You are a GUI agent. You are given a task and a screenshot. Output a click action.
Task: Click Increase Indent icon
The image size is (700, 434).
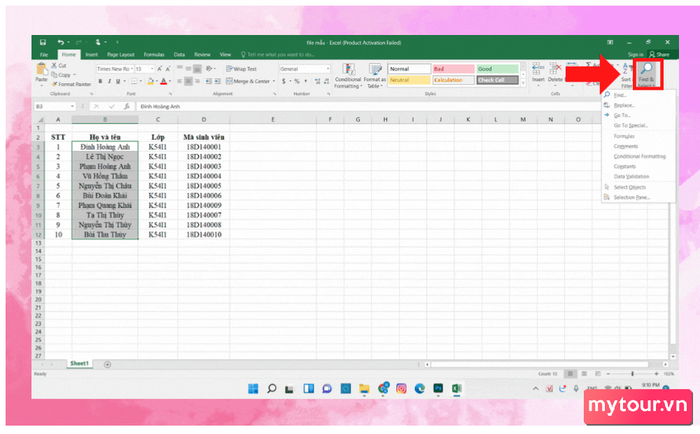[217, 81]
